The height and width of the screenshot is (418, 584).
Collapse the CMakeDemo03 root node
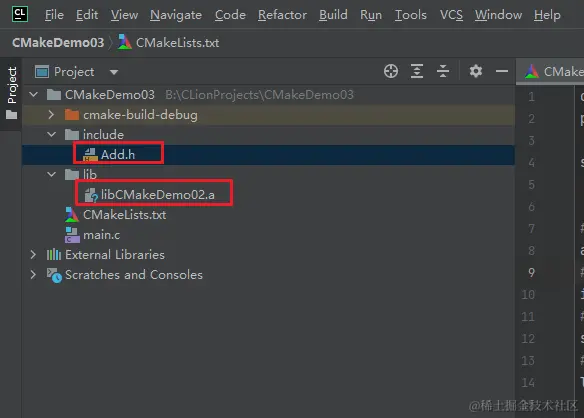coord(34,95)
